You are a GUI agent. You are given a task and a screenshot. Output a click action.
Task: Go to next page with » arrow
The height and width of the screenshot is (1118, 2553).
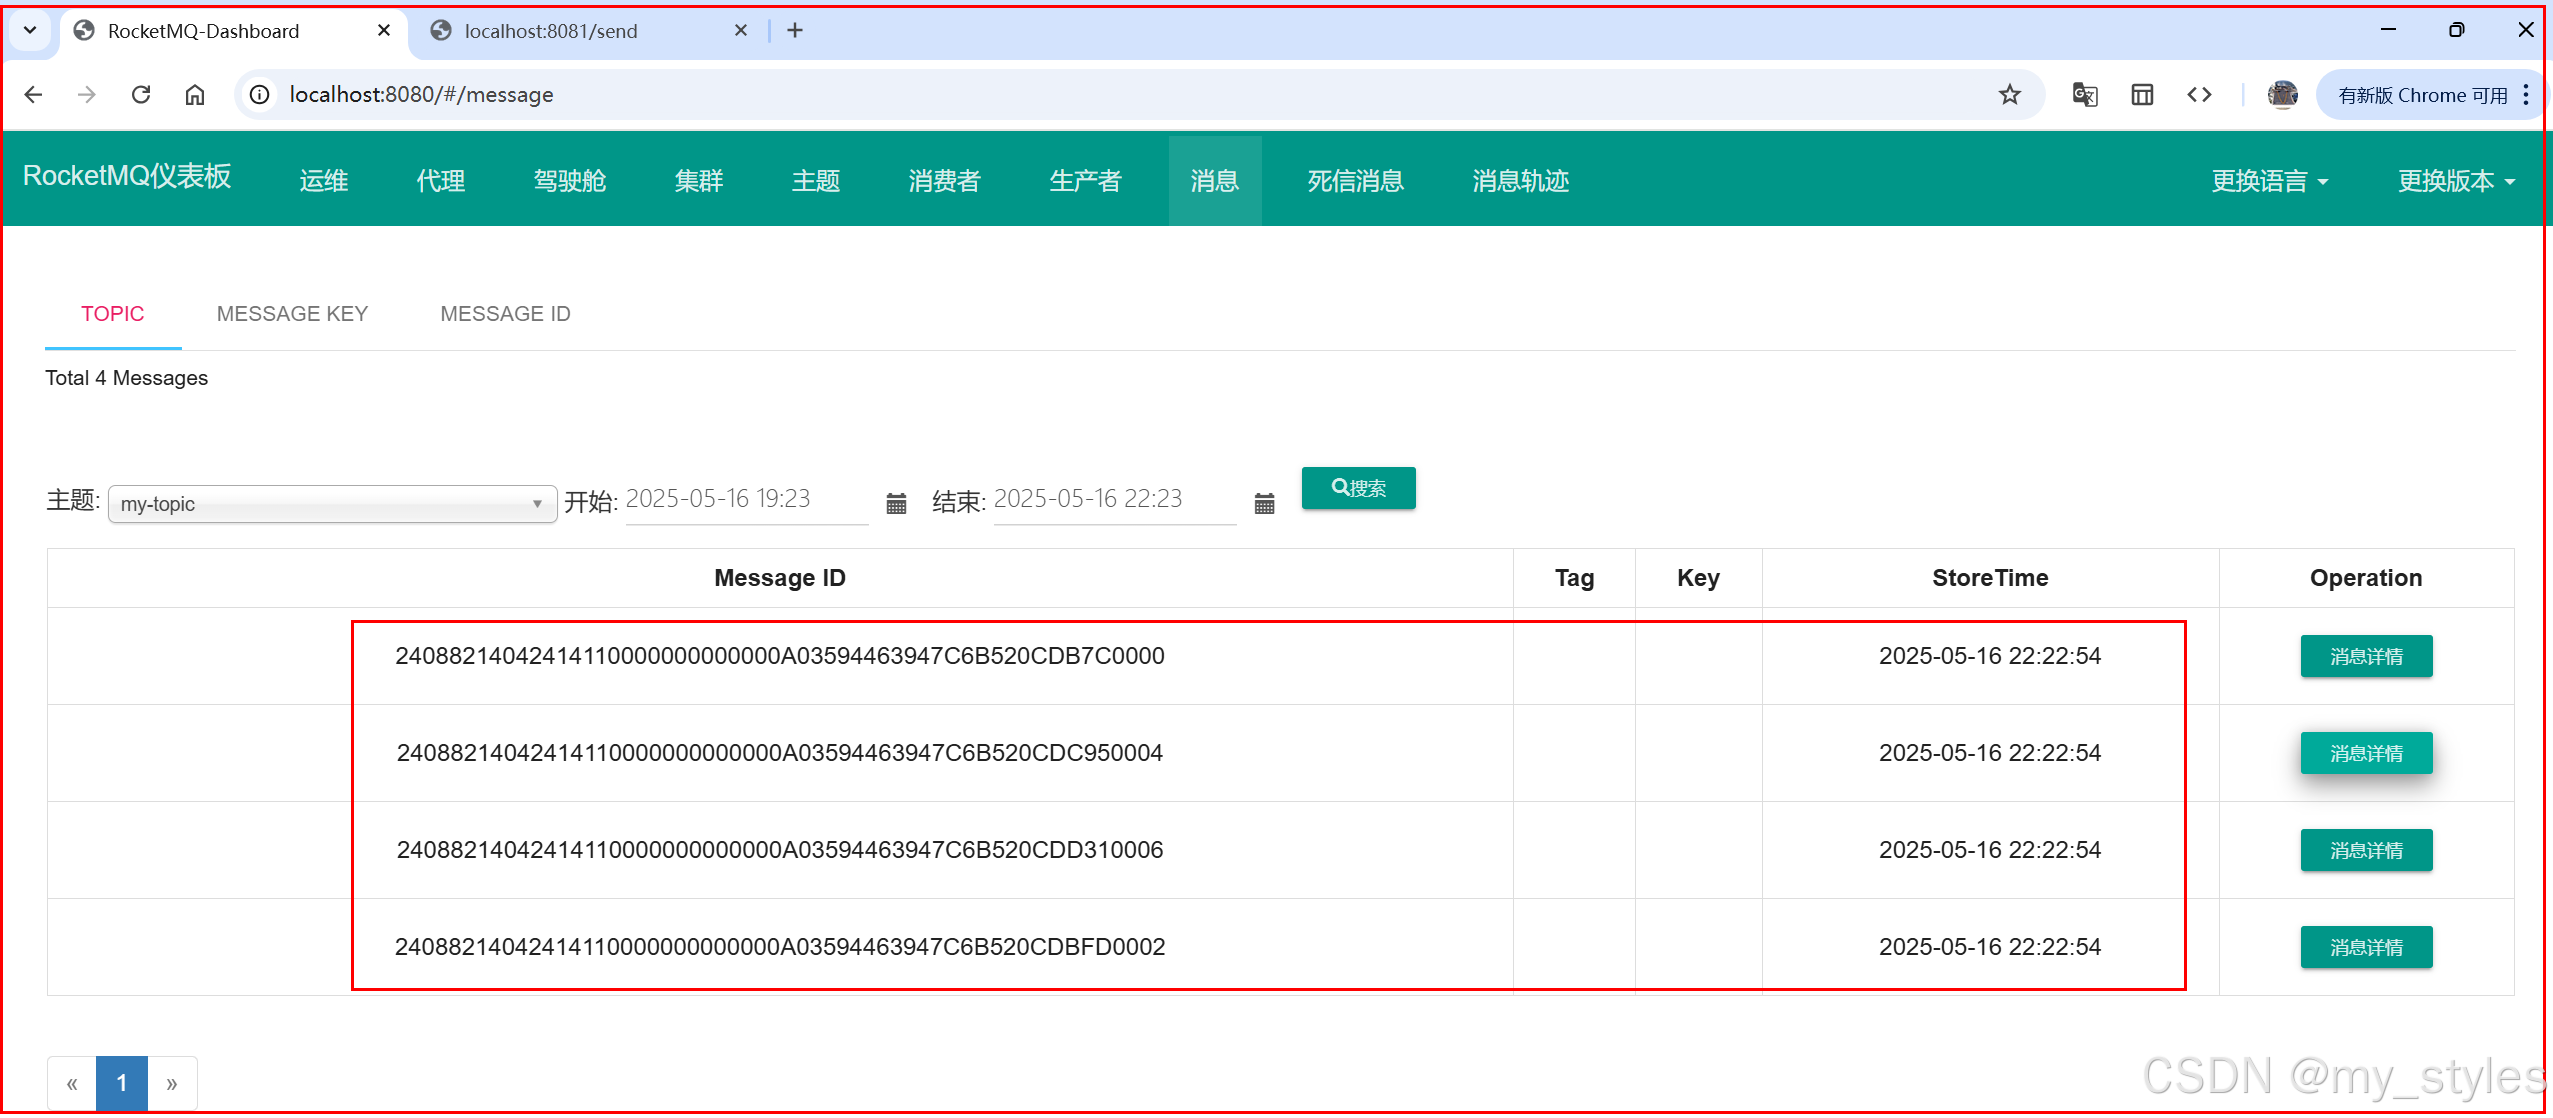pyautogui.click(x=172, y=1083)
